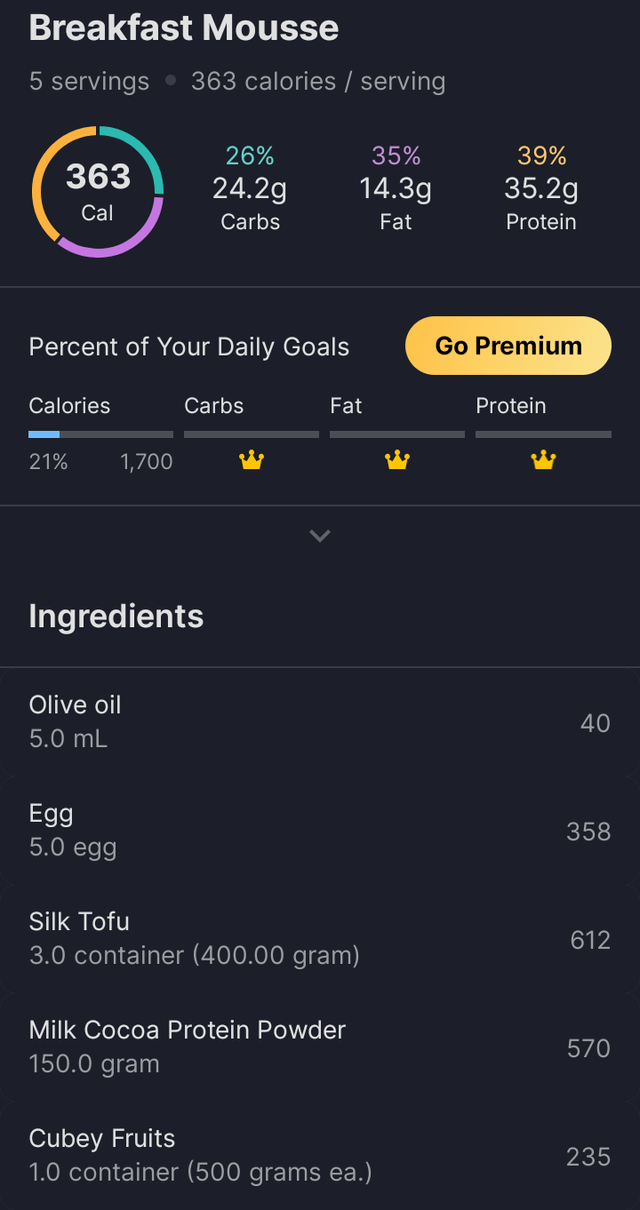Viewport: 640px width, 1210px height.
Task: Click the 39% Protein macro stat
Action: pos(542,188)
